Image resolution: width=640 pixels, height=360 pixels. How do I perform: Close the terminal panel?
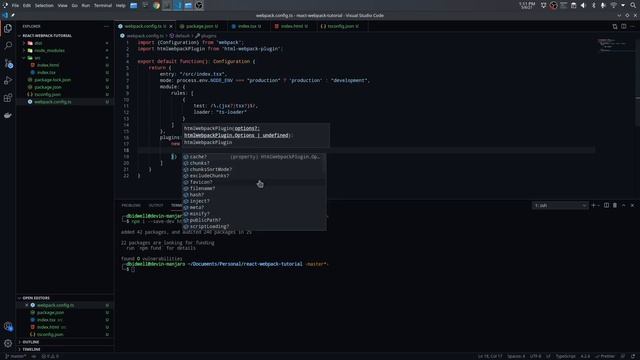coord(633,205)
